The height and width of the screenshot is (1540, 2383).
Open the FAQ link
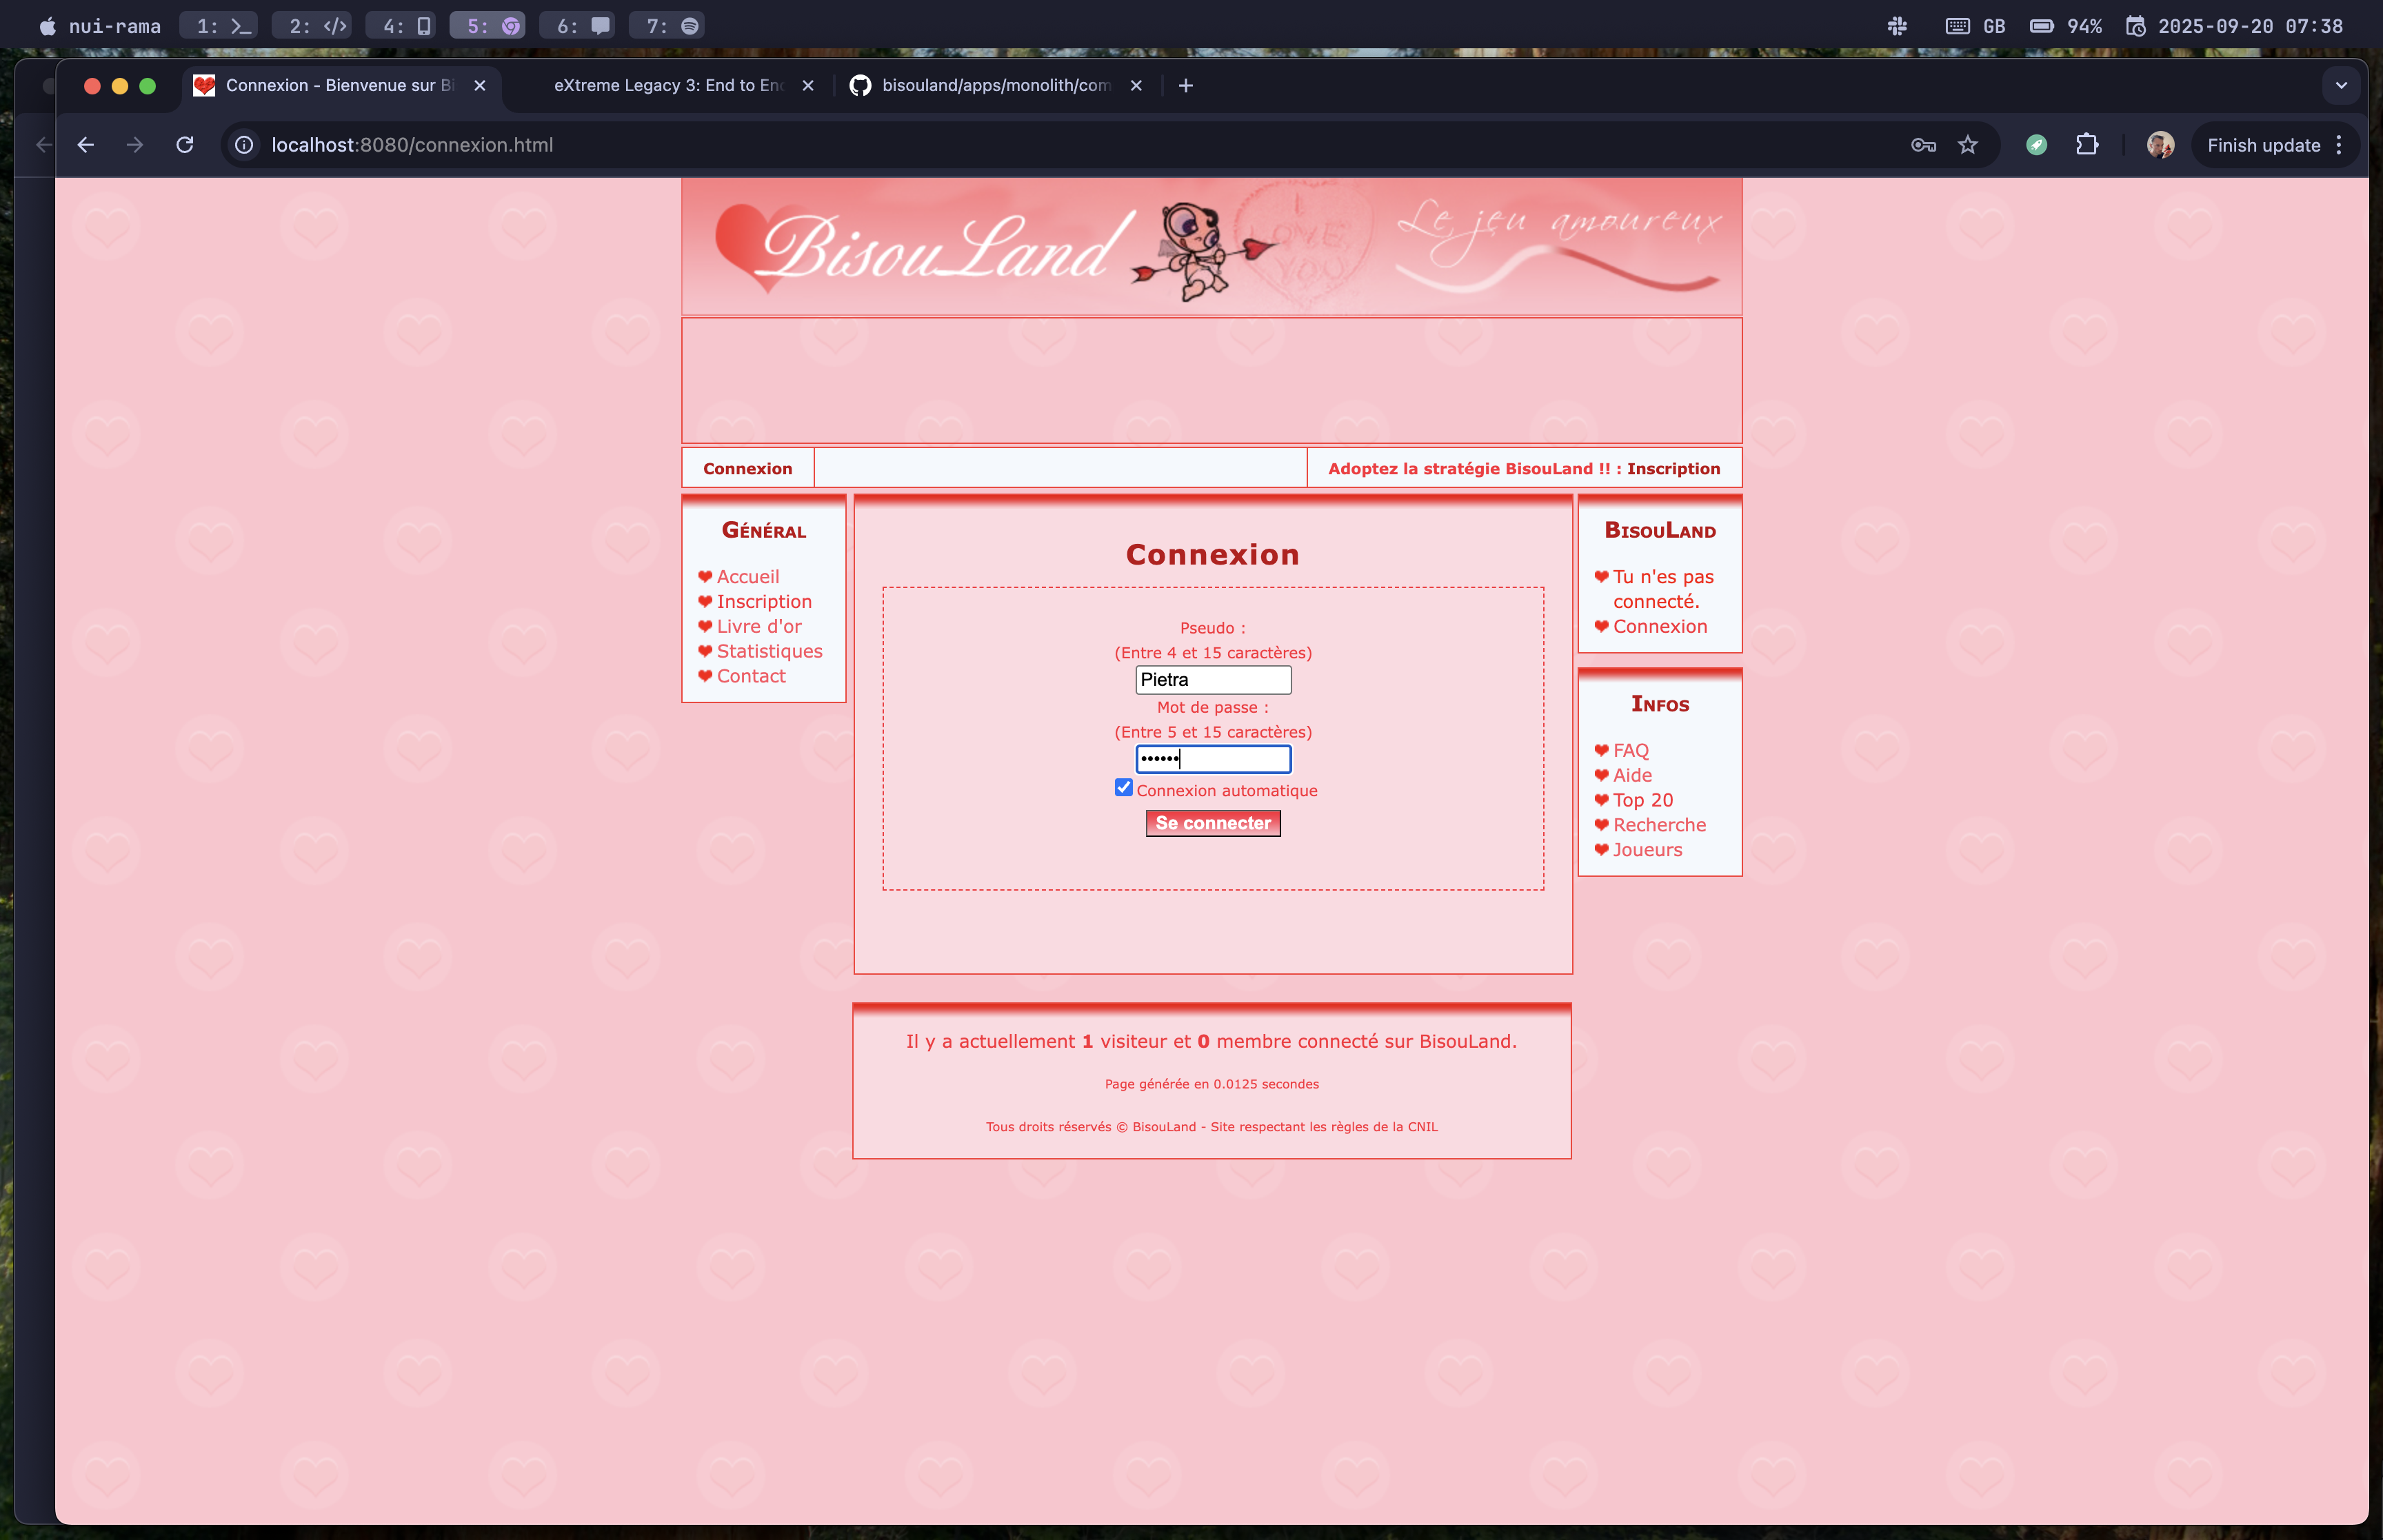[x=1631, y=751]
